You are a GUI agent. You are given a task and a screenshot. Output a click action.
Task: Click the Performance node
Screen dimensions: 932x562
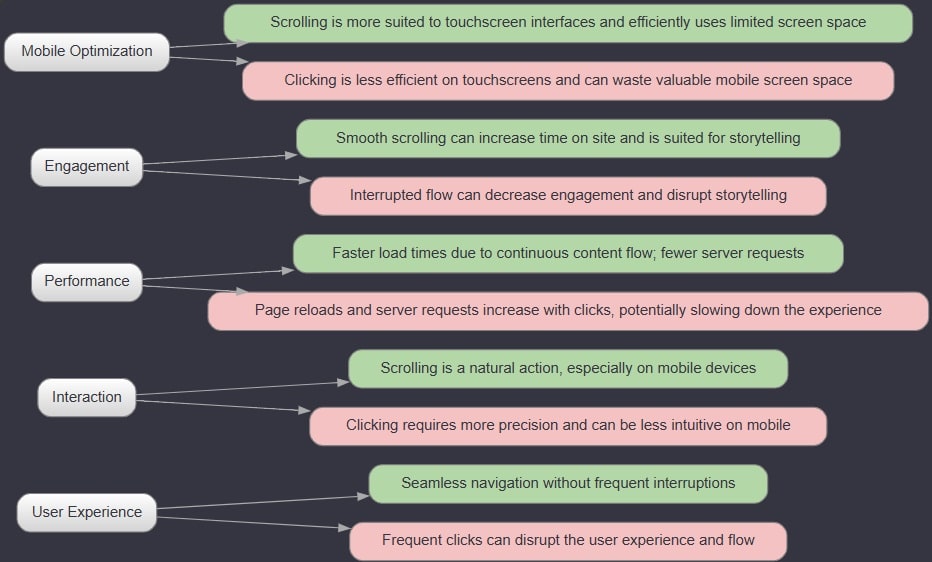(x=87, y=282)
